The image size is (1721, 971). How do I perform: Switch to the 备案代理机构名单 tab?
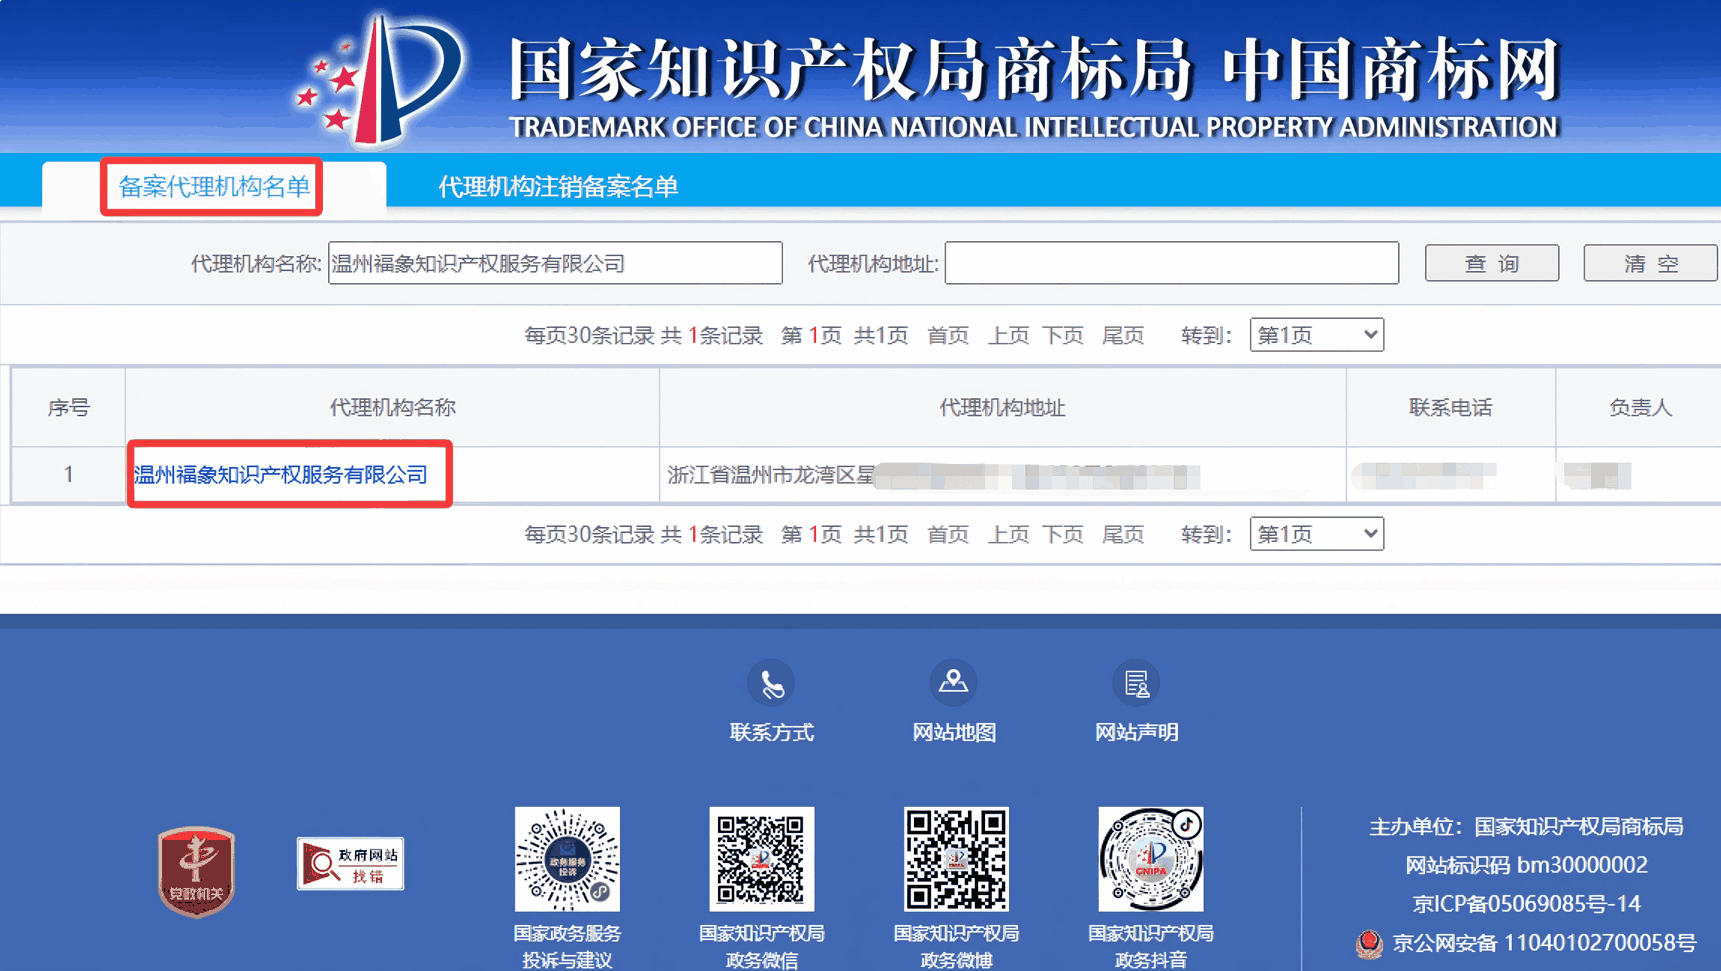coord(214,186)
